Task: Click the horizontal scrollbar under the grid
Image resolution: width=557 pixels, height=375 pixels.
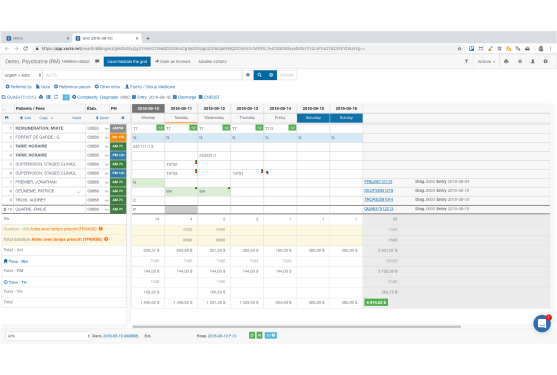Action: (x=297, y=326)
